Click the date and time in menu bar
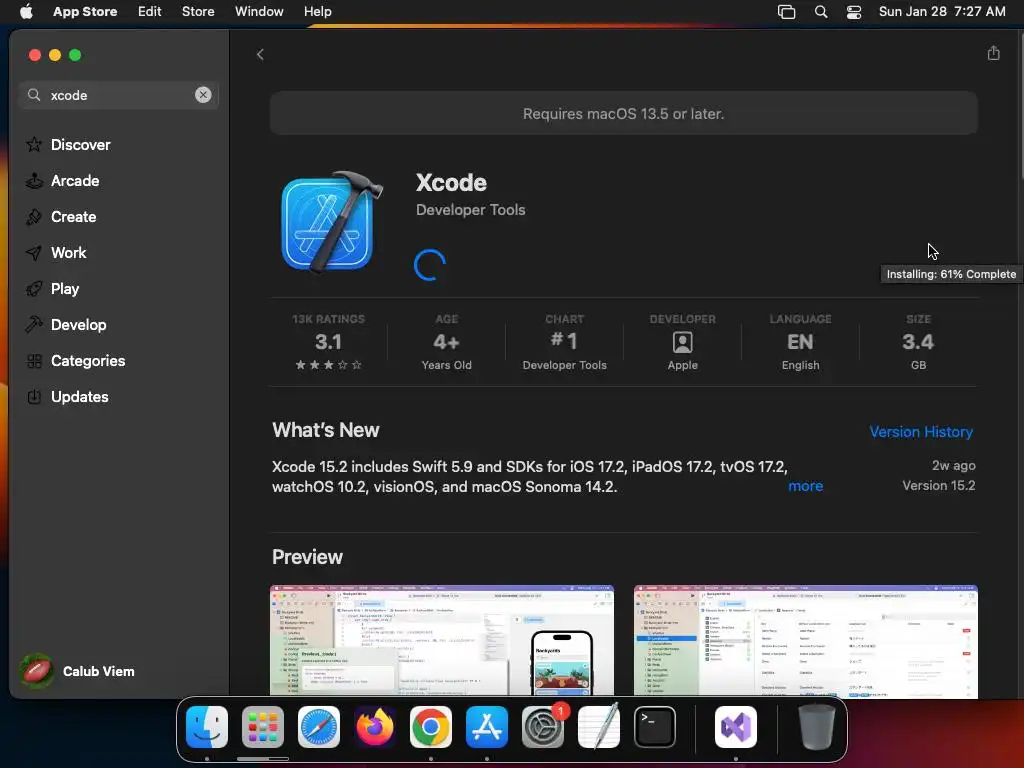Screen dimensions: 1024x768 pyautogui.click(x=942, y=11)
